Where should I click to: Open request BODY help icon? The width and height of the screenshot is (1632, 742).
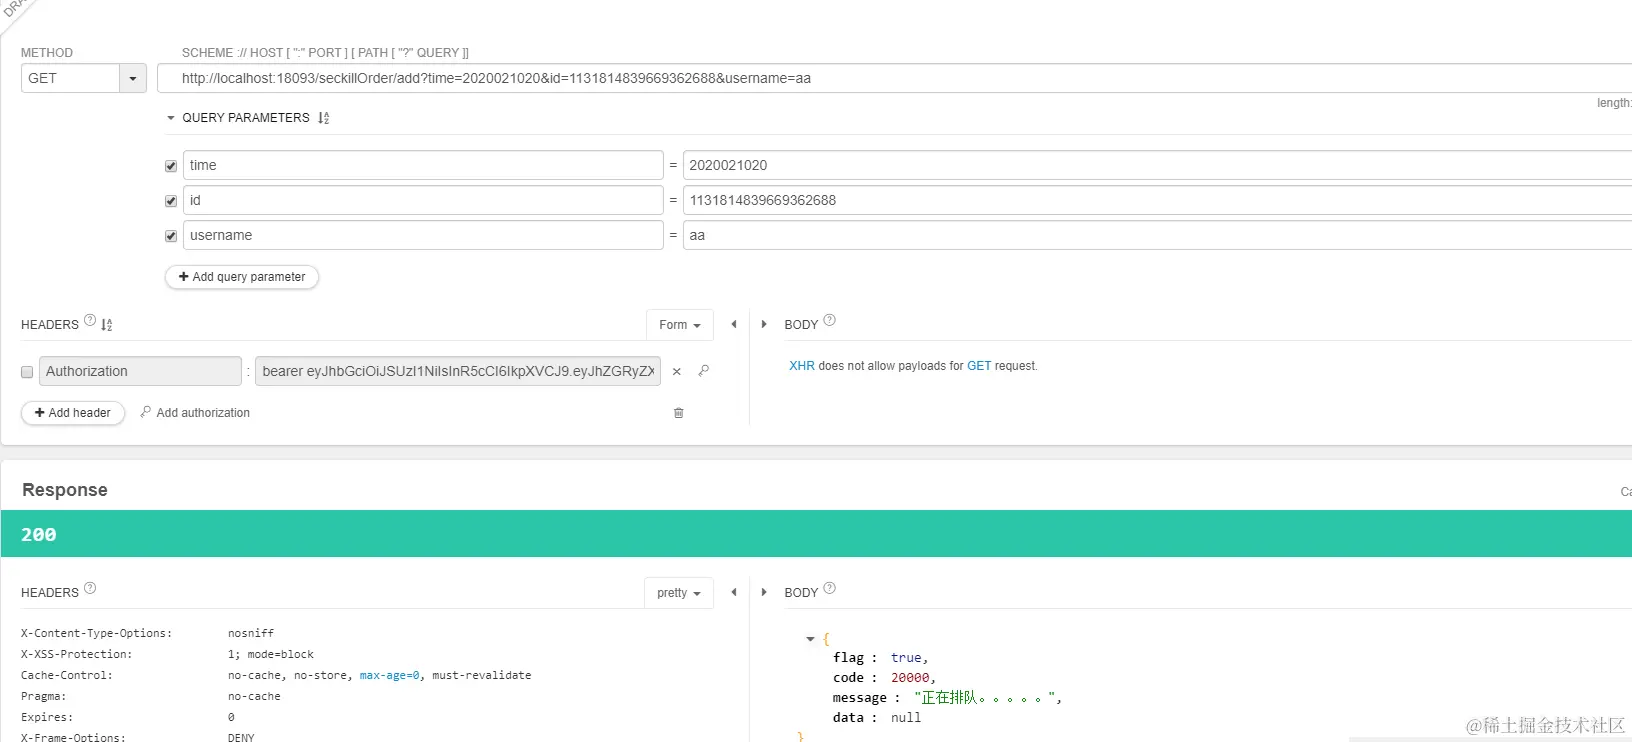coord(829,320)
